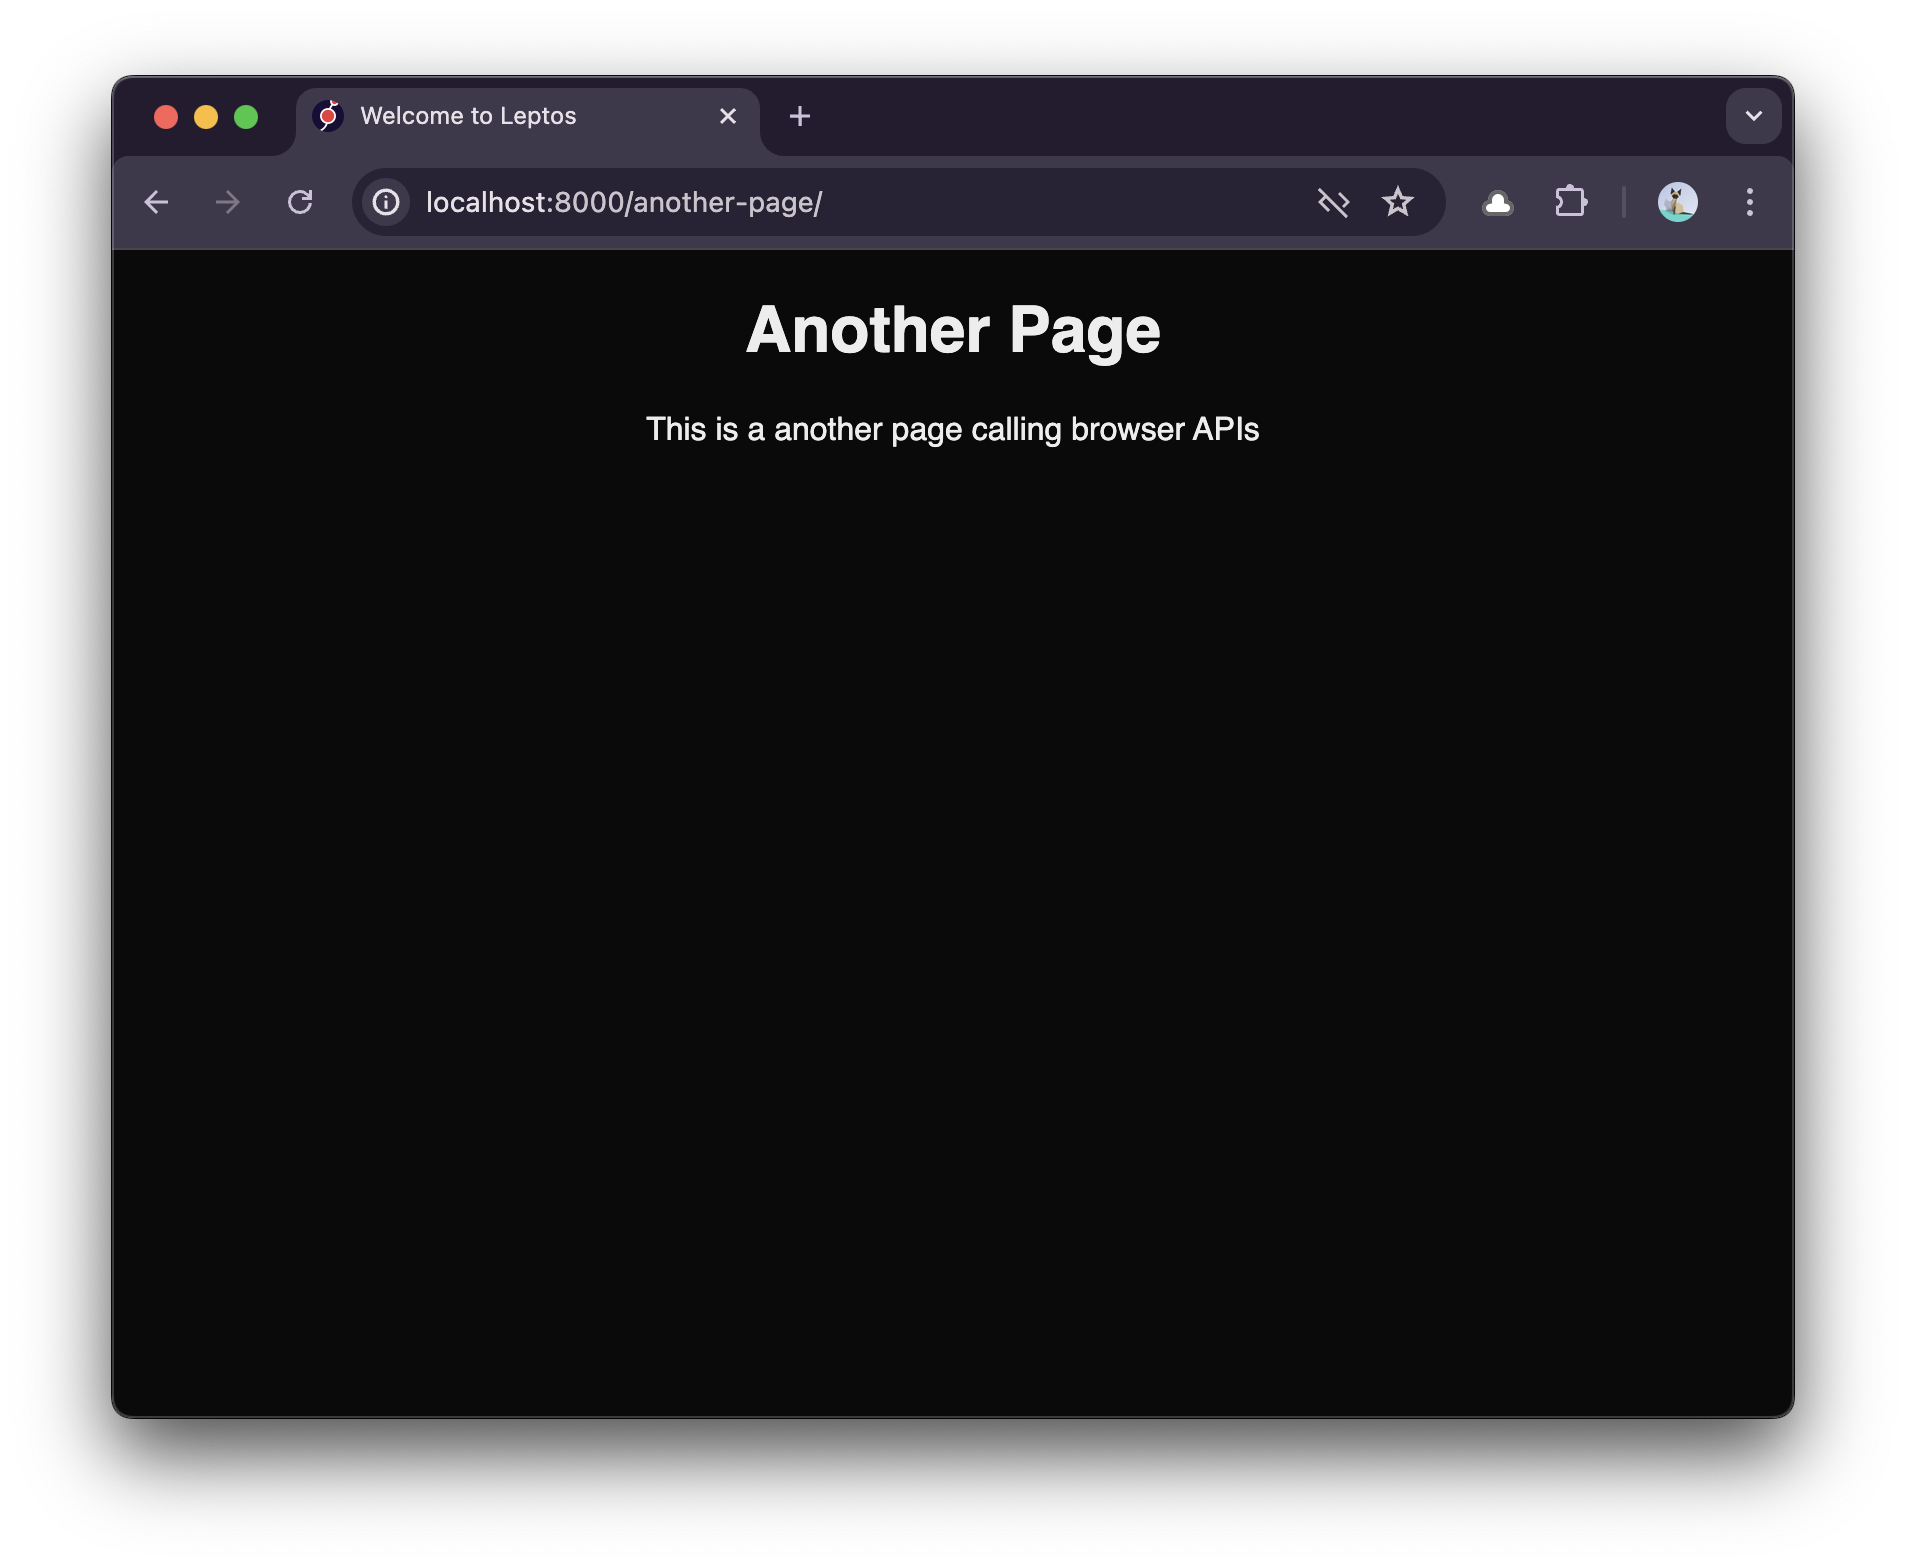This screenshot has height=1566, width=1906.
Task: Focus the localhost:8000/another-page/ address bar
Action: tap(850, 203)
